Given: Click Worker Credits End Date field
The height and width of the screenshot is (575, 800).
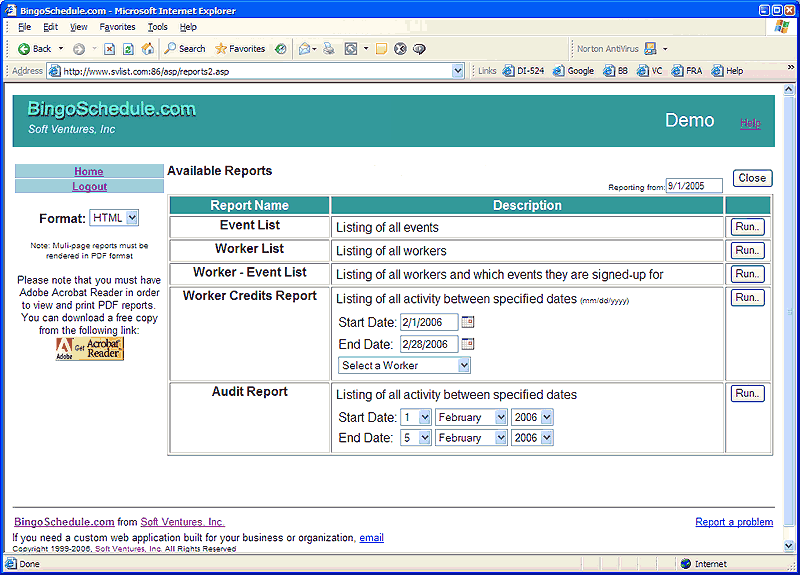Looking at the screenshot, I should [x=429, y=344].
